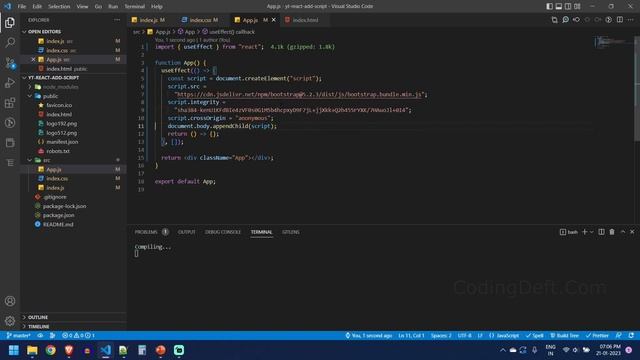Open the Run and Debug view
Viewport: 640px width, 360px height.
10,82
